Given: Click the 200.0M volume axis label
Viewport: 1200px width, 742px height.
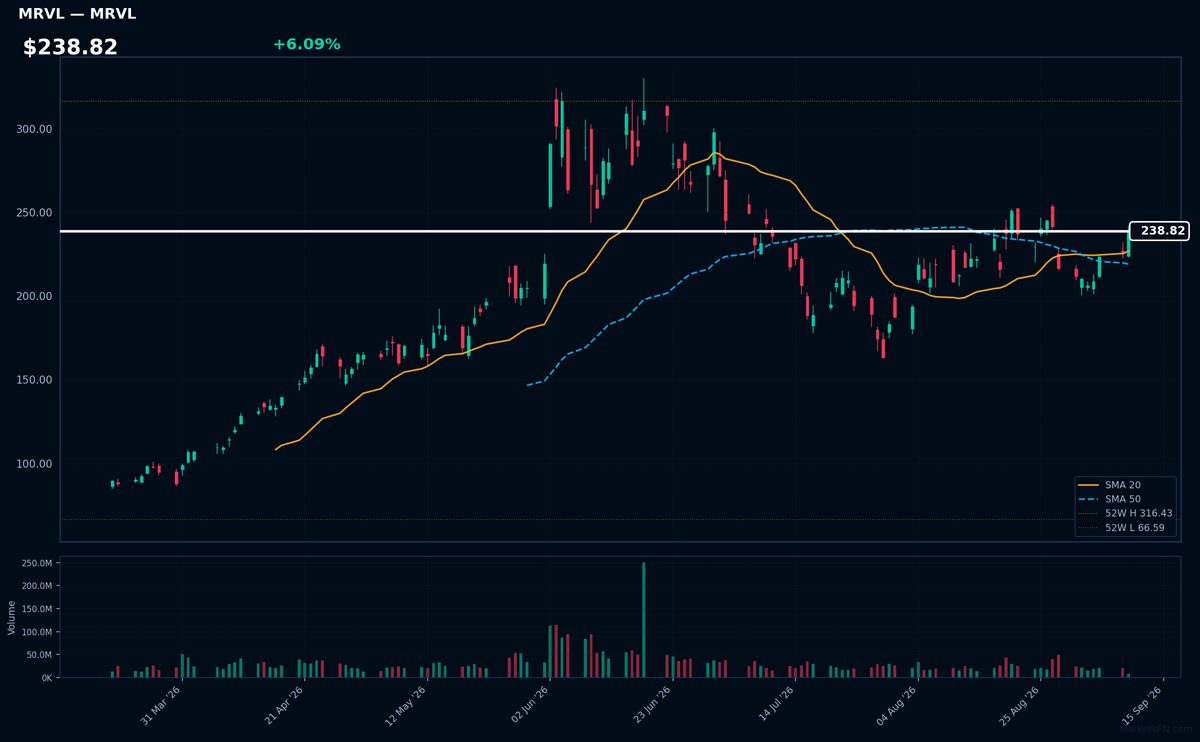Looking at the screenshot, I should [38, 586].
